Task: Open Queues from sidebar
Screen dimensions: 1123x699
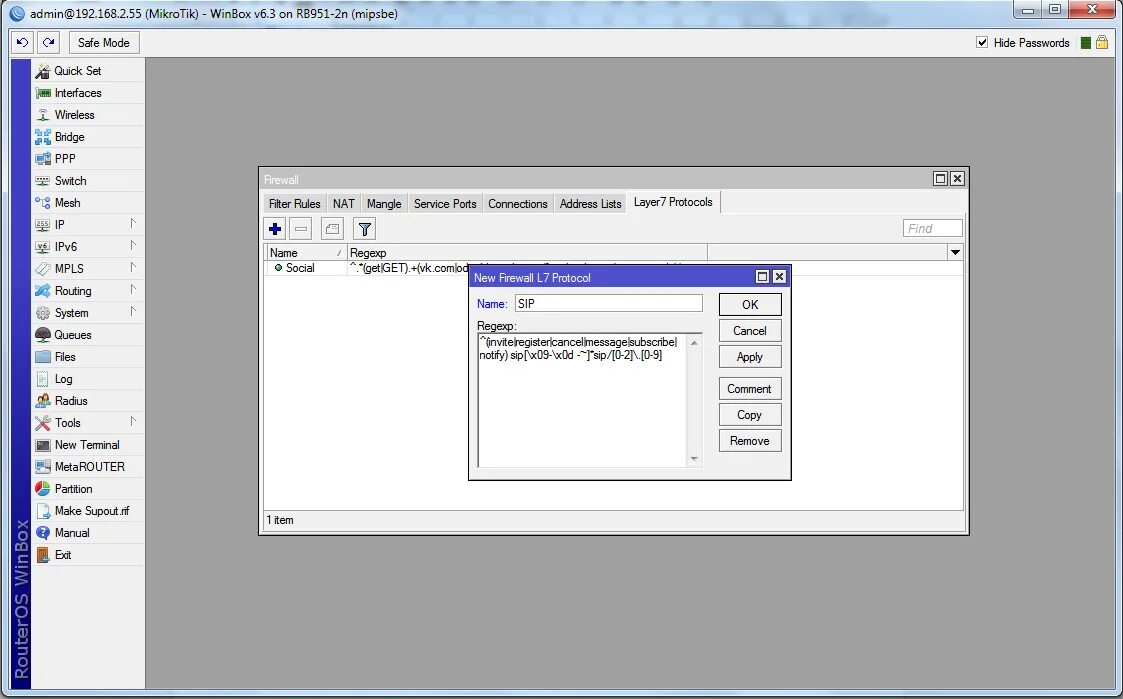Action: pos(87,335)
